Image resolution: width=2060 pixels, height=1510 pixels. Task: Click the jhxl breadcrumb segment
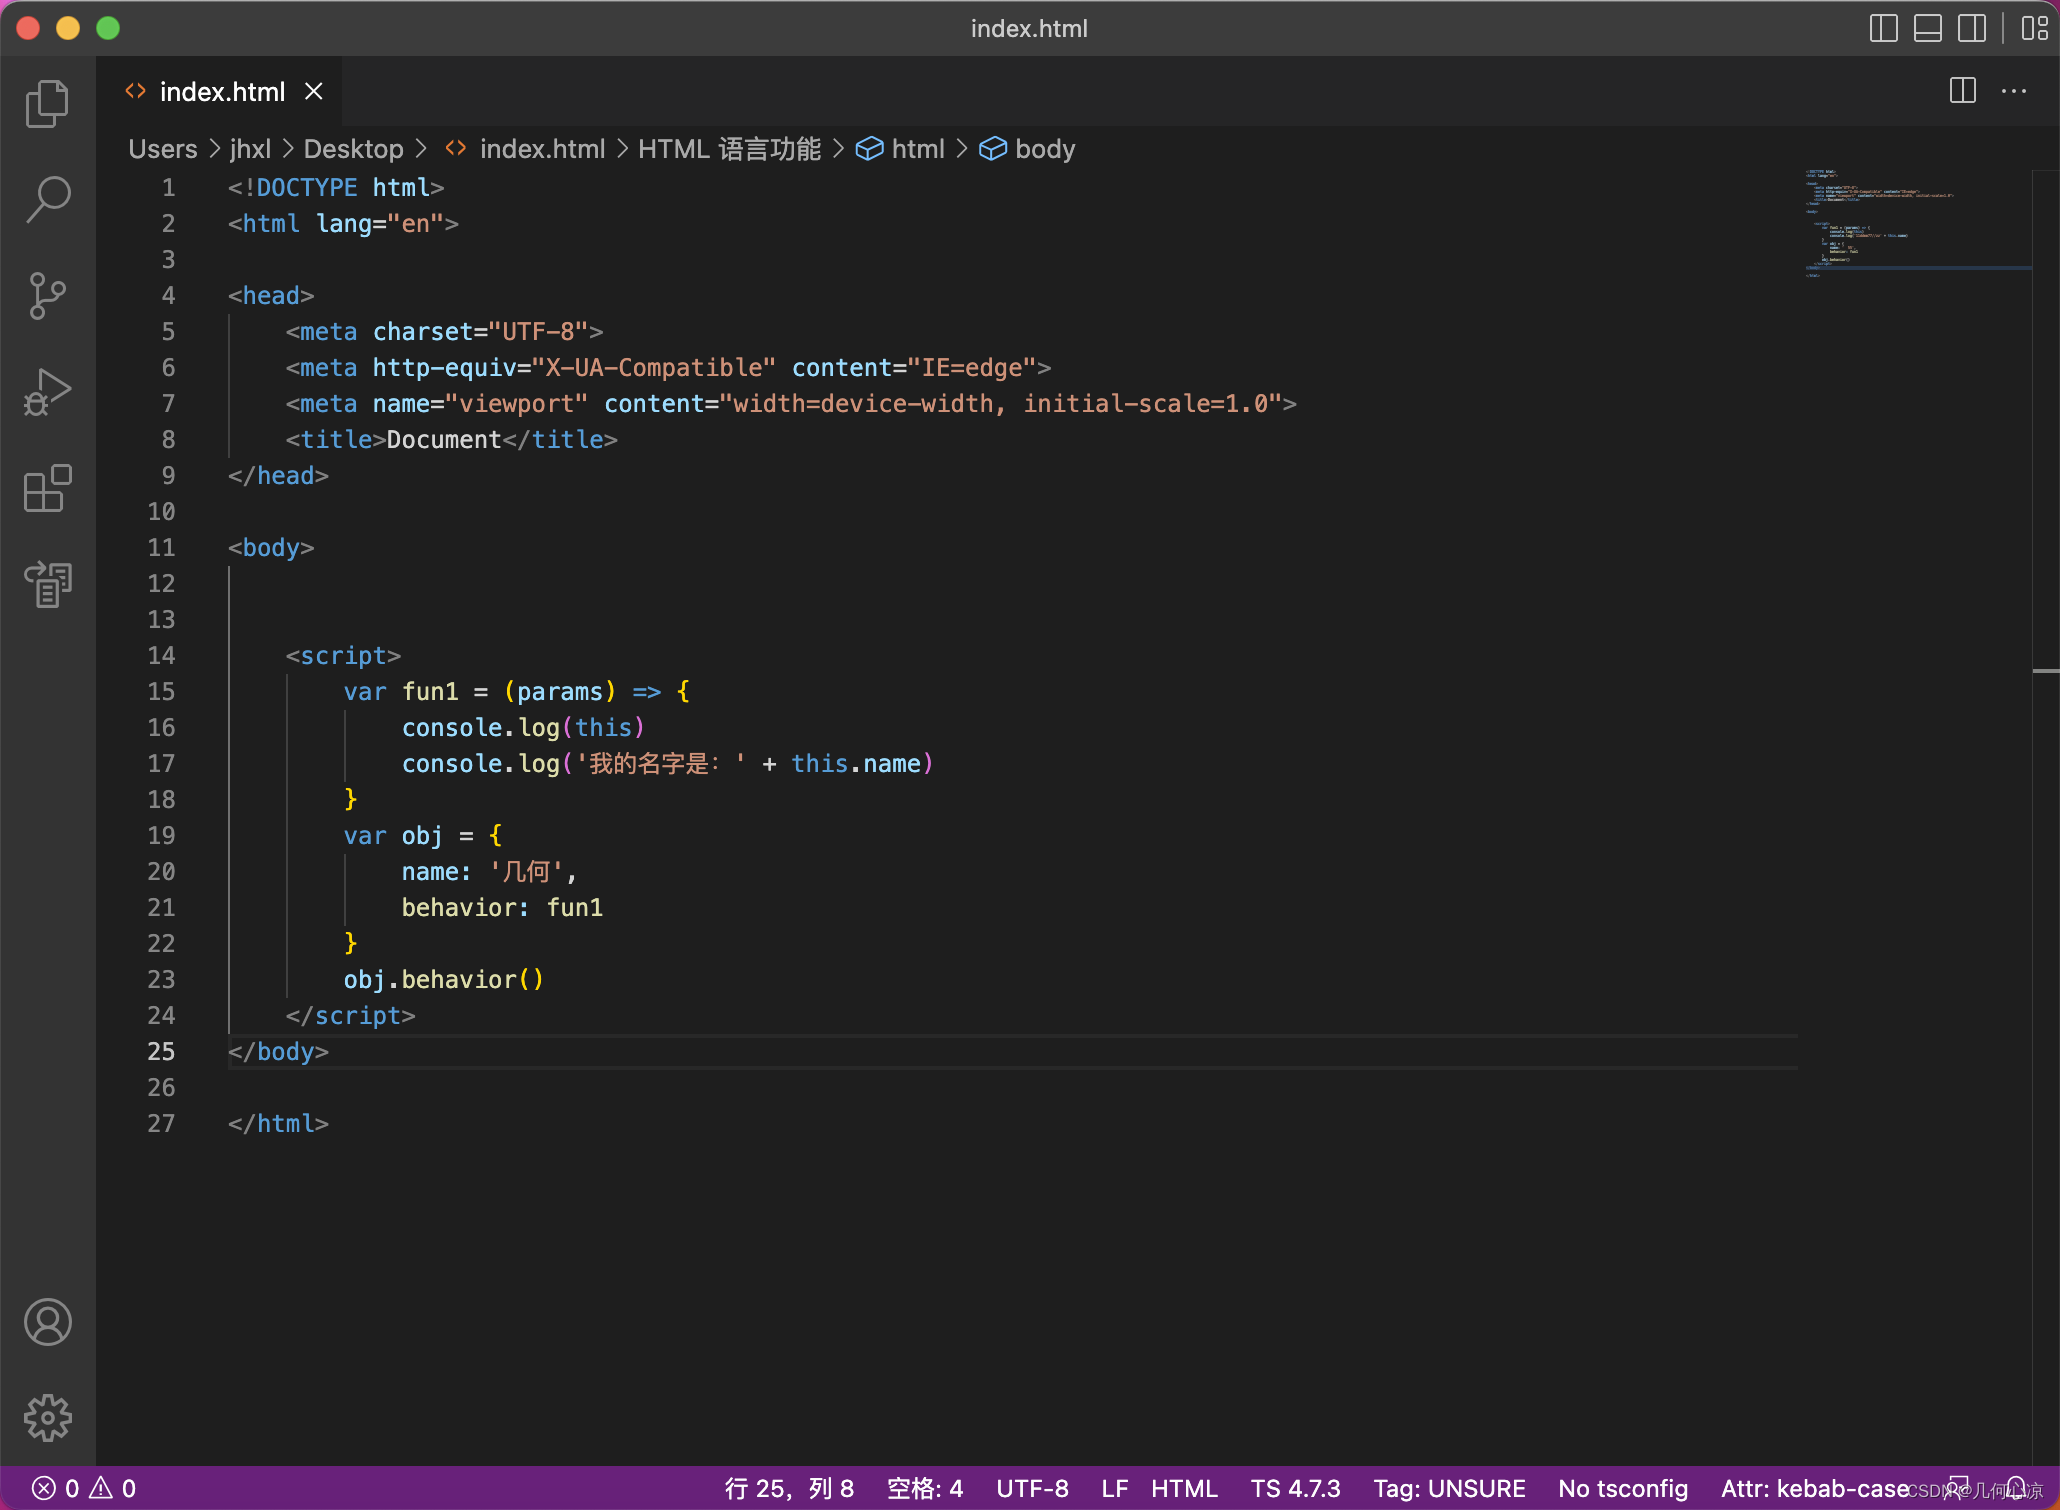coord(250,149)
